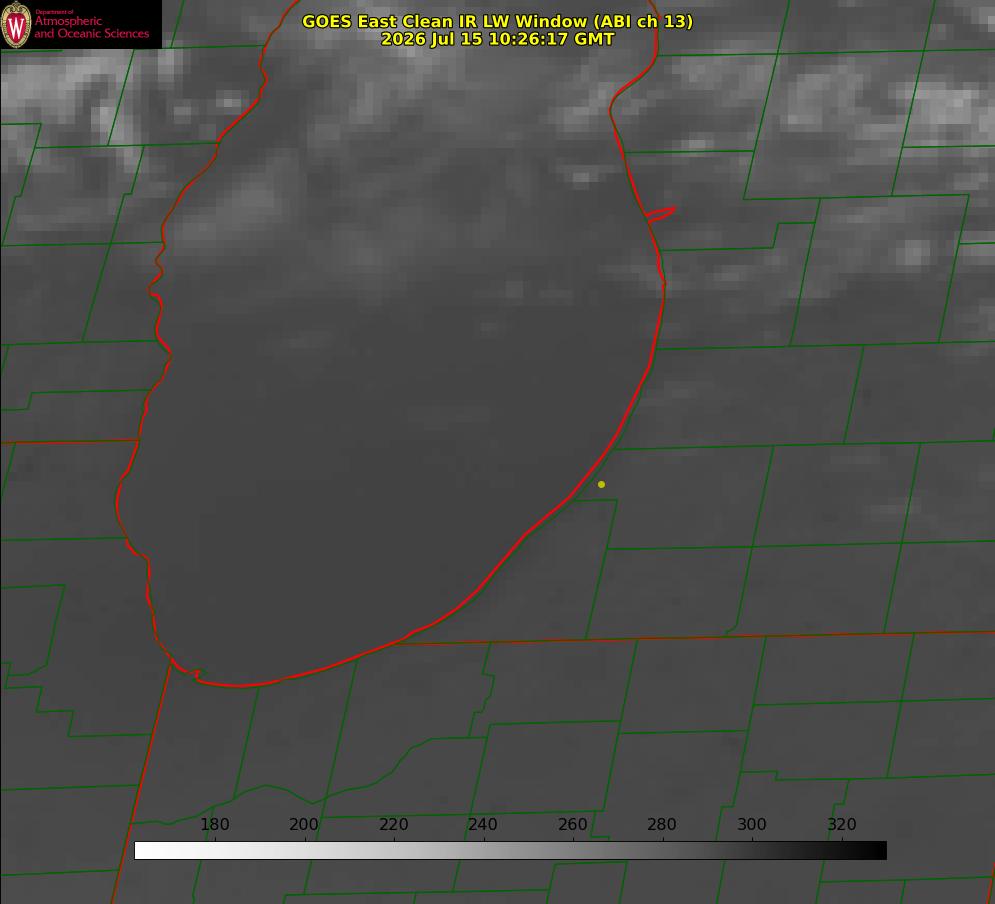Click the small "Department of" text

point(55,12)
